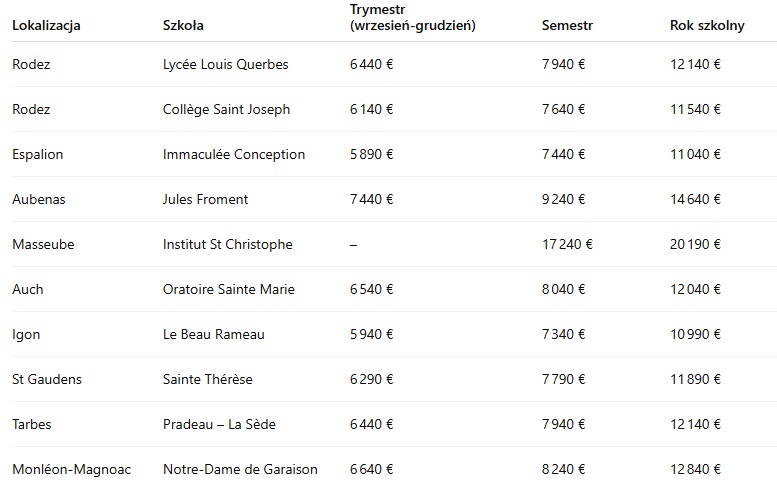Click the Aubenas location cell
Image resolution: width=777 pixels, height=486 pixels.
point(39,200)
